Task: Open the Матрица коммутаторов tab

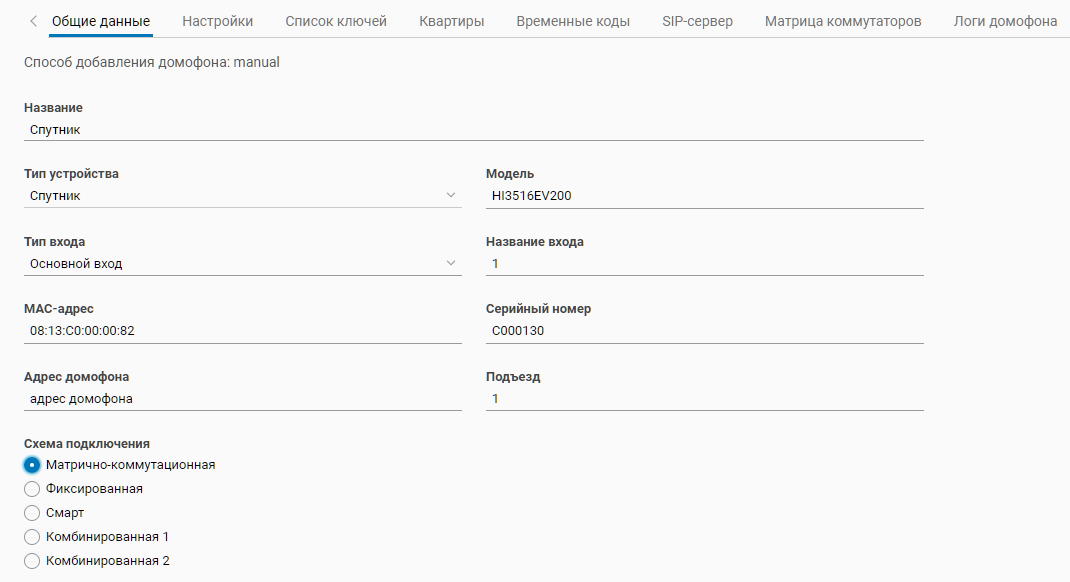Action: (843, 21)
